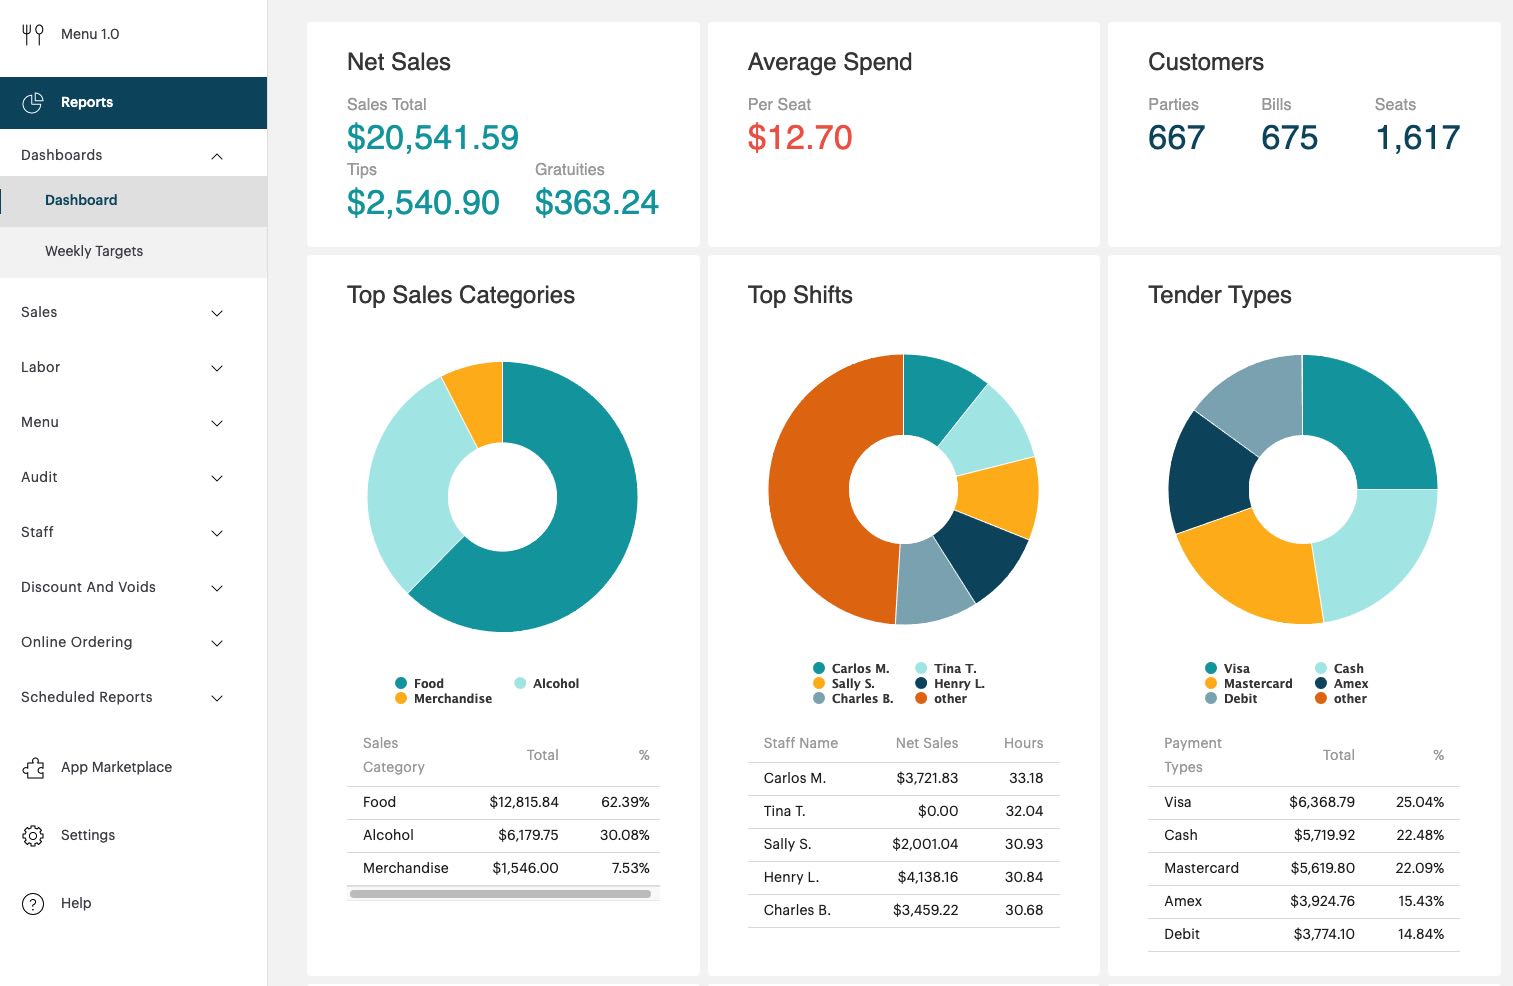This screenshot has height=986, width=1513.
Task: Click the Charles B. legend dot
Action: [819, 698]
